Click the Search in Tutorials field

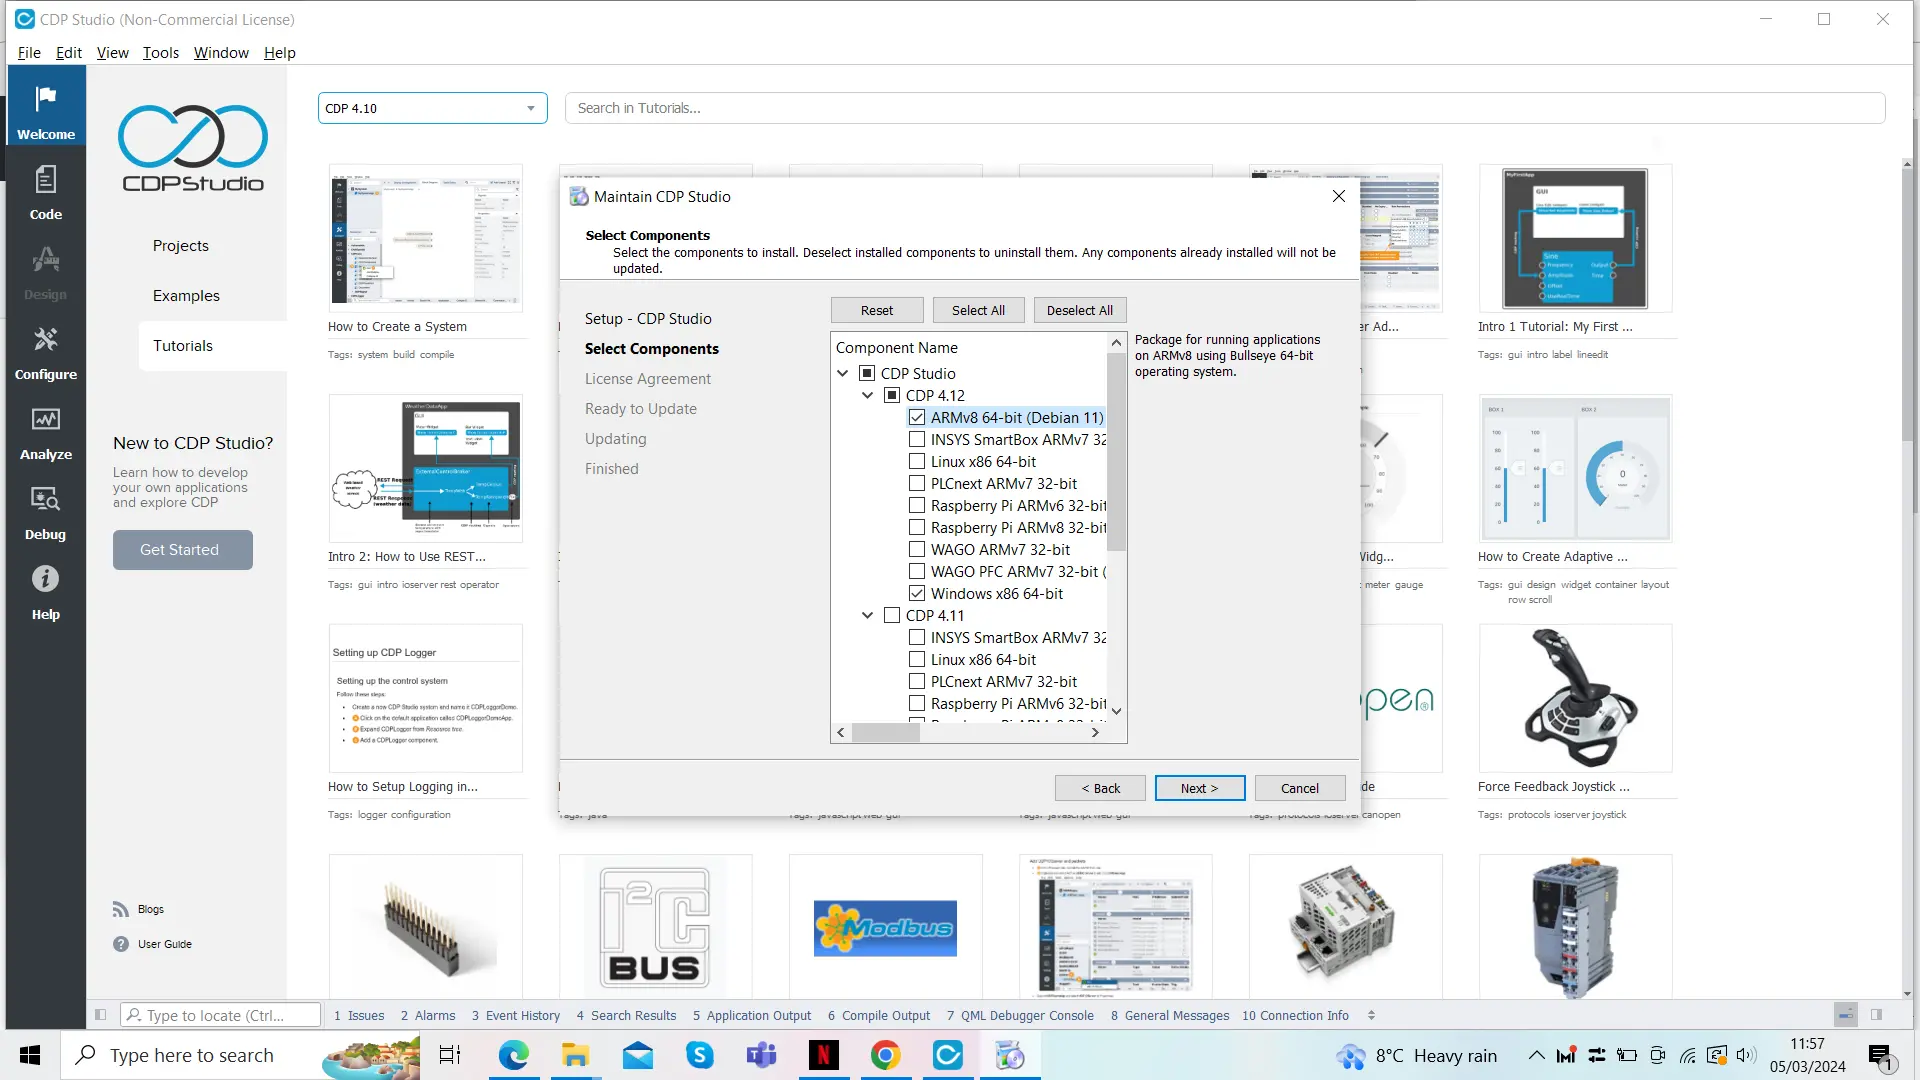[1224, 108]
